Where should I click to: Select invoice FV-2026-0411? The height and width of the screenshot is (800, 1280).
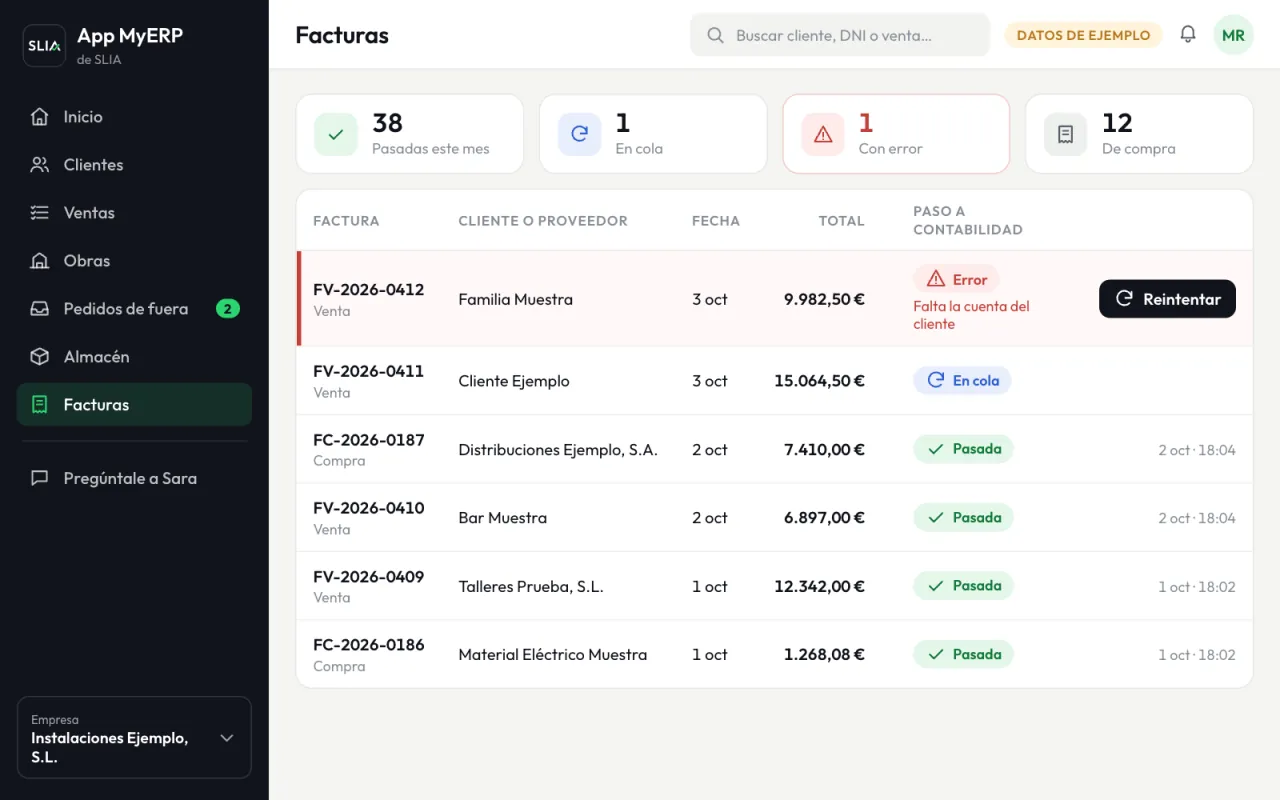click(x=368, y=371)
